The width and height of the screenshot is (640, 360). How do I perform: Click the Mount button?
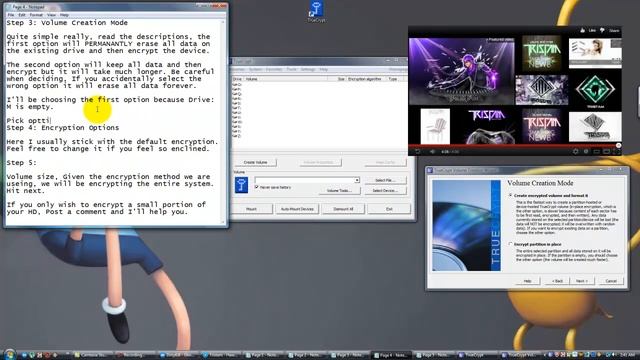[251, 209]
